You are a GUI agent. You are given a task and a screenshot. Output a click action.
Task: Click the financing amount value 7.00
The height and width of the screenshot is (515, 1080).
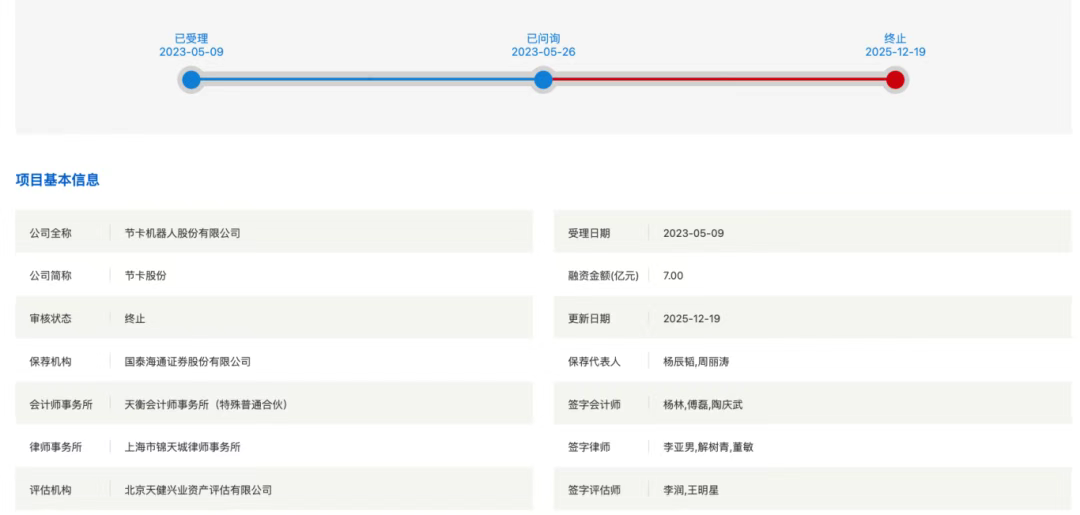click(673, 276)
